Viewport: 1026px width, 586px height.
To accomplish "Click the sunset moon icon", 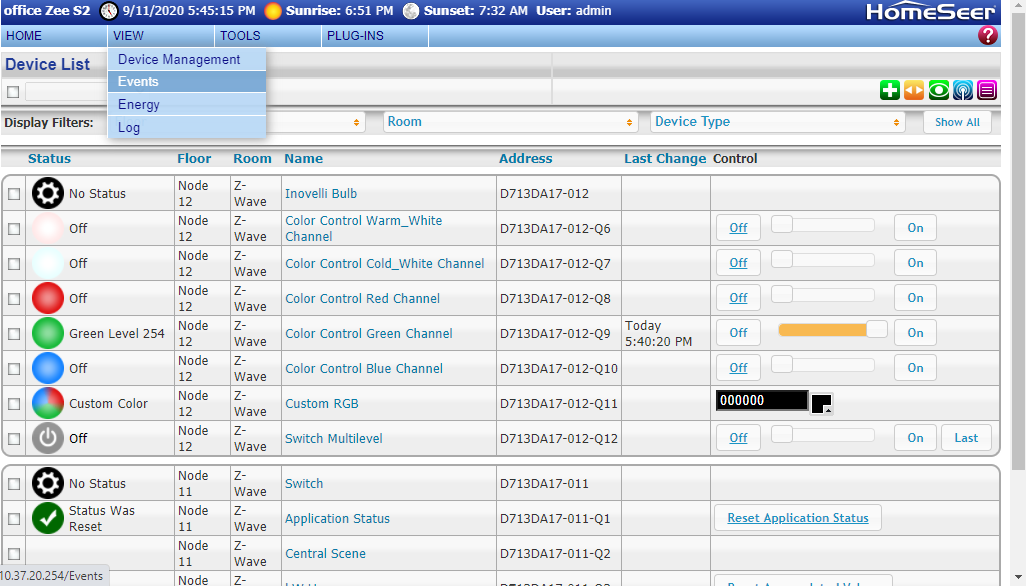I will tap(411, 11).
